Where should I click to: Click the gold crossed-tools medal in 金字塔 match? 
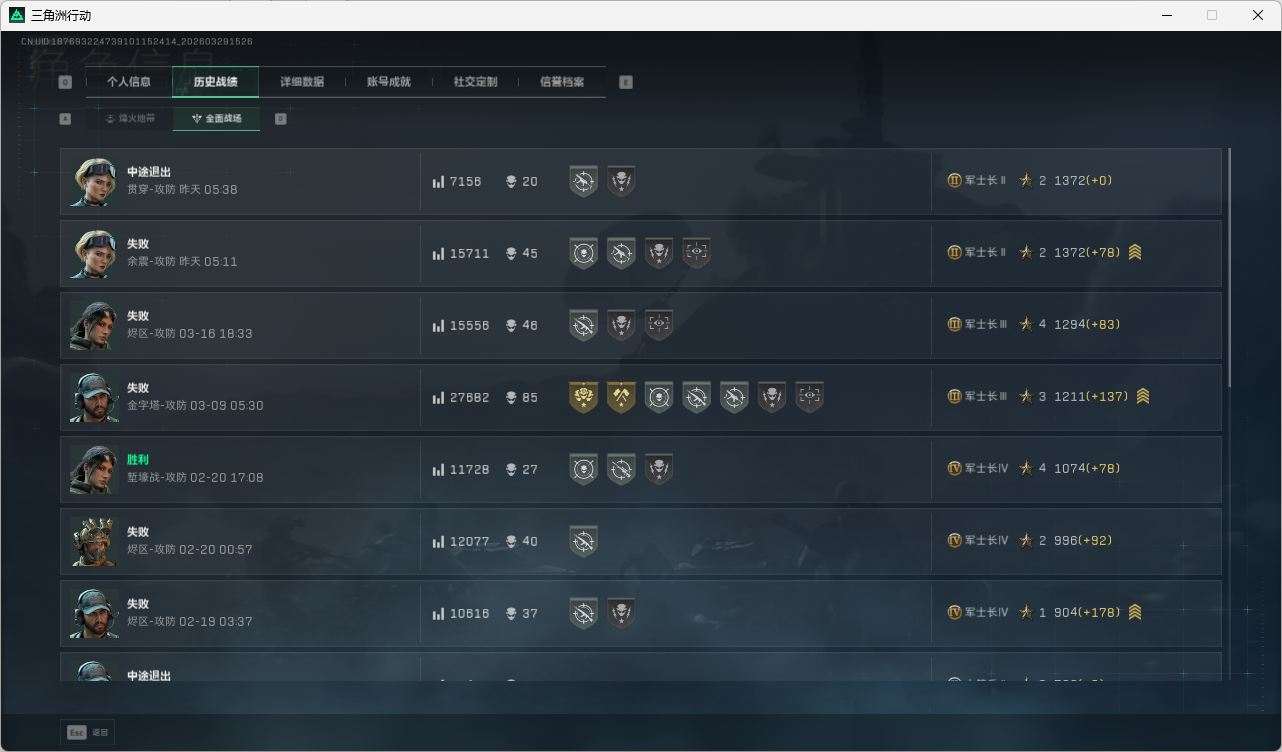[x=621, y=397]
